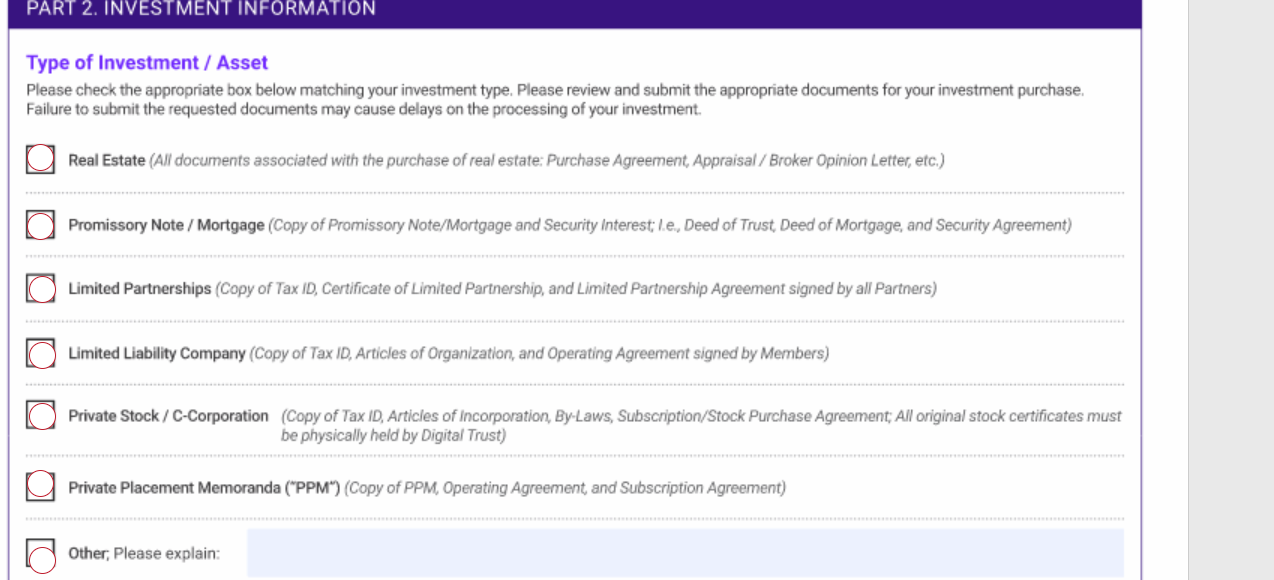Check the Real Estate checkbox

point(40,159)
